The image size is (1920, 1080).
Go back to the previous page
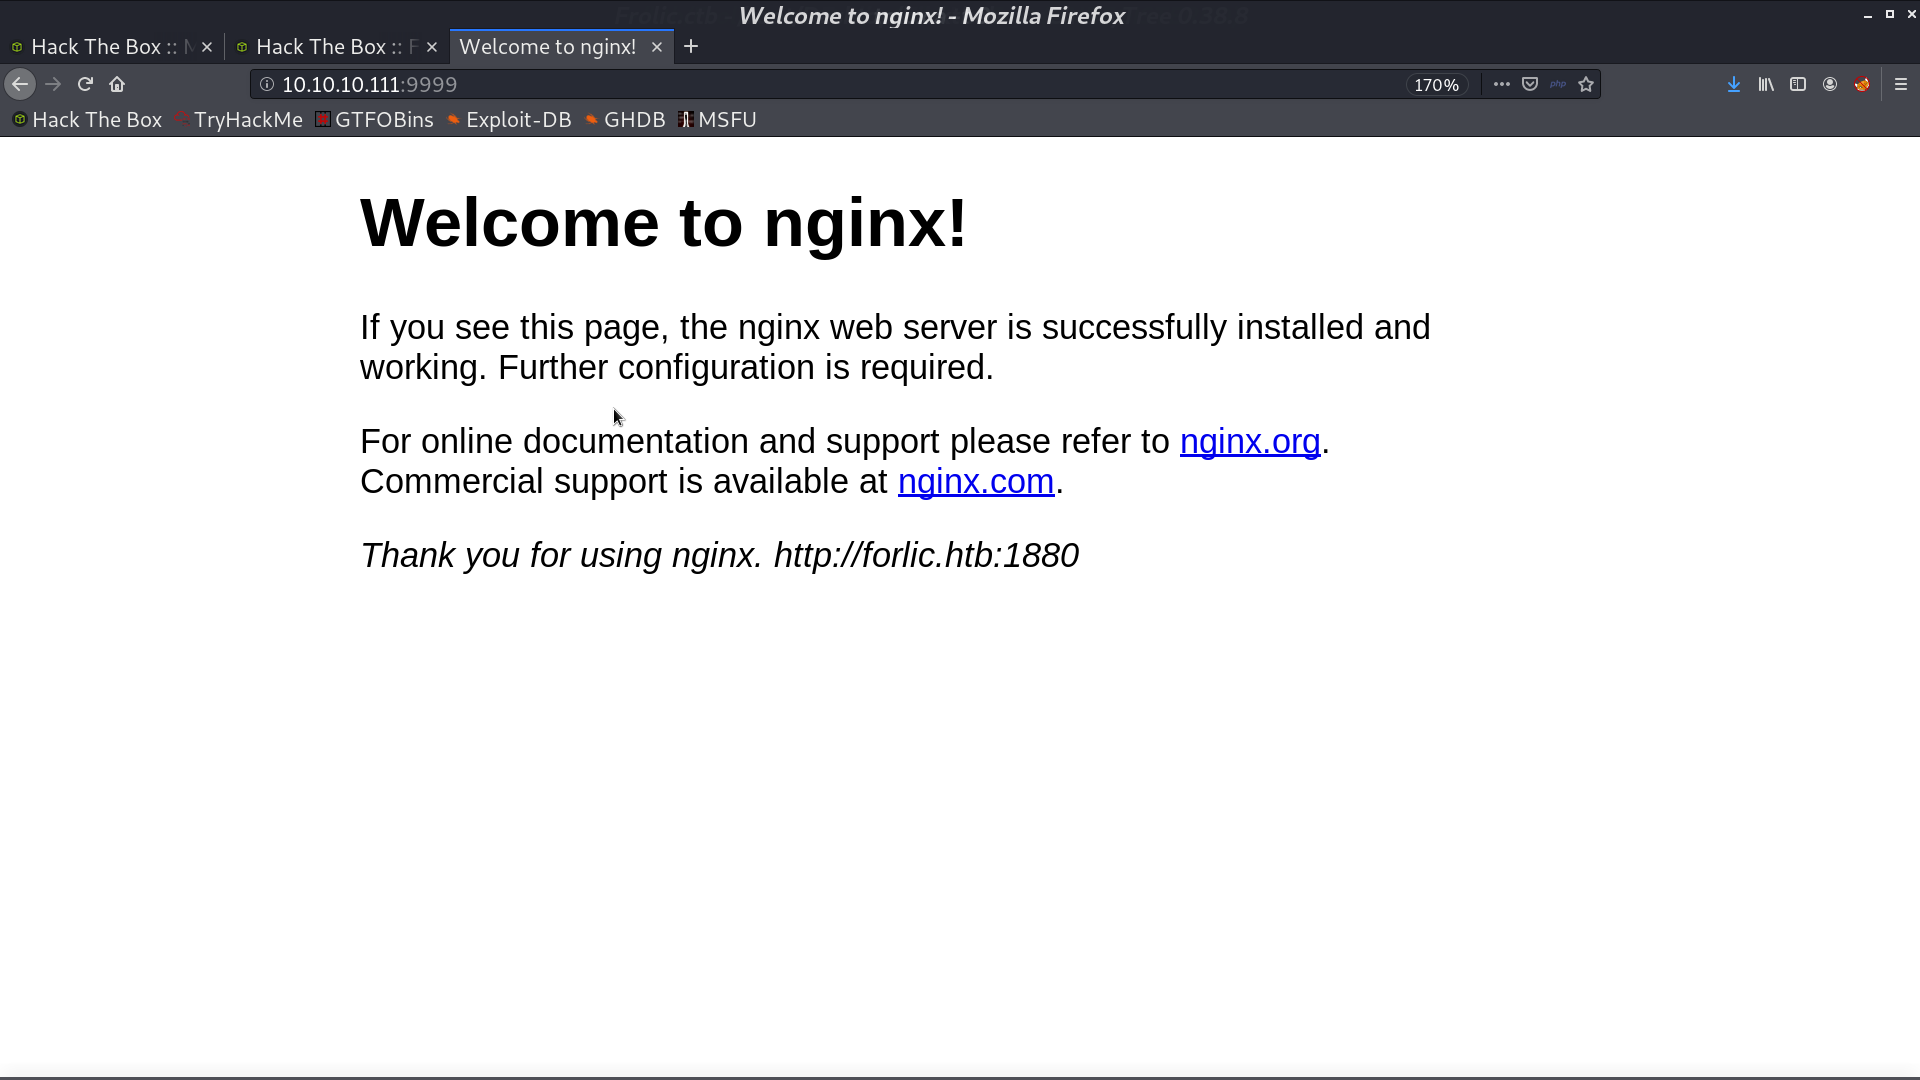[20, 85]
